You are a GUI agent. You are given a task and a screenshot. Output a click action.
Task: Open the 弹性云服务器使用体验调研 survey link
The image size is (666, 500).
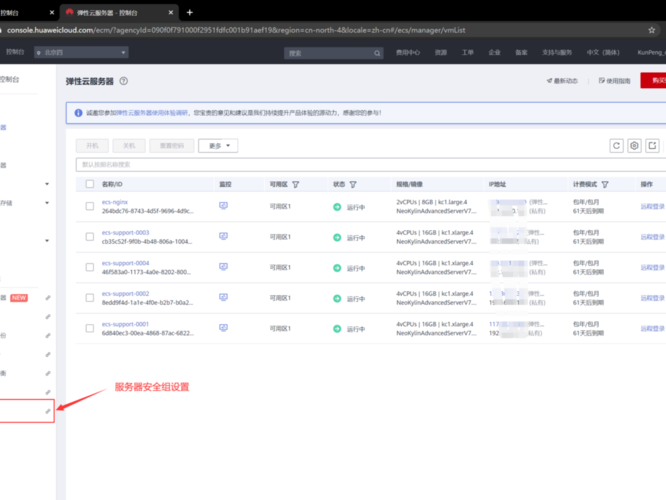click(152, 113)
